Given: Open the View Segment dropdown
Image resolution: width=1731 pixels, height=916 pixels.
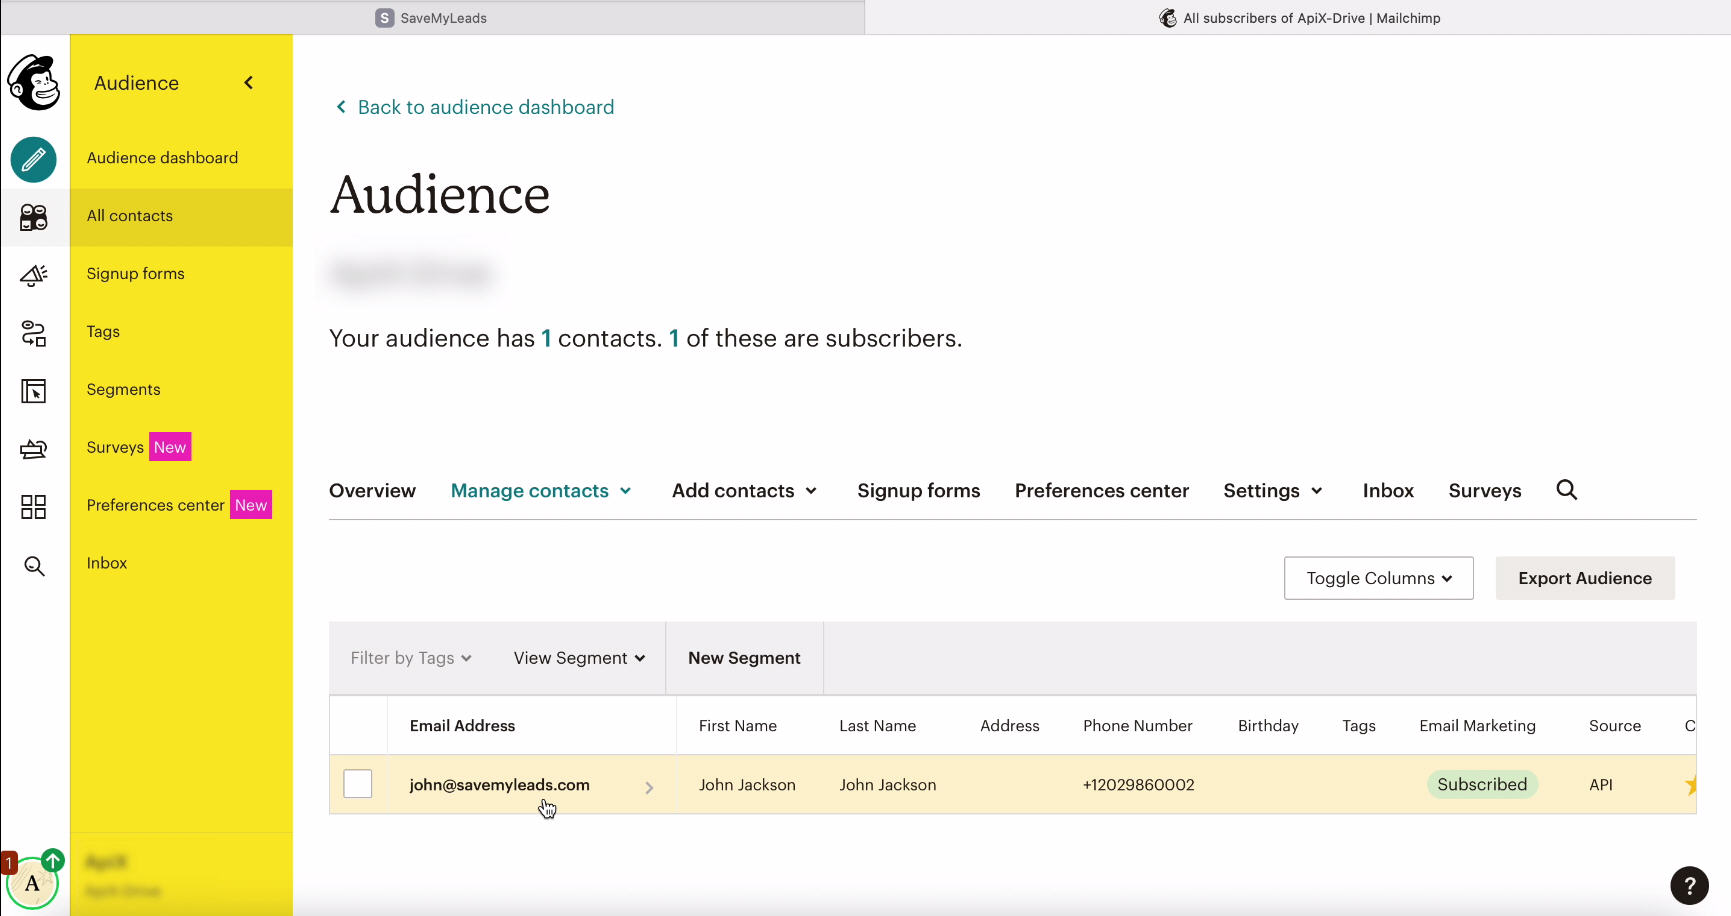Looking at the screenshot, I should [x=580, y=658].
